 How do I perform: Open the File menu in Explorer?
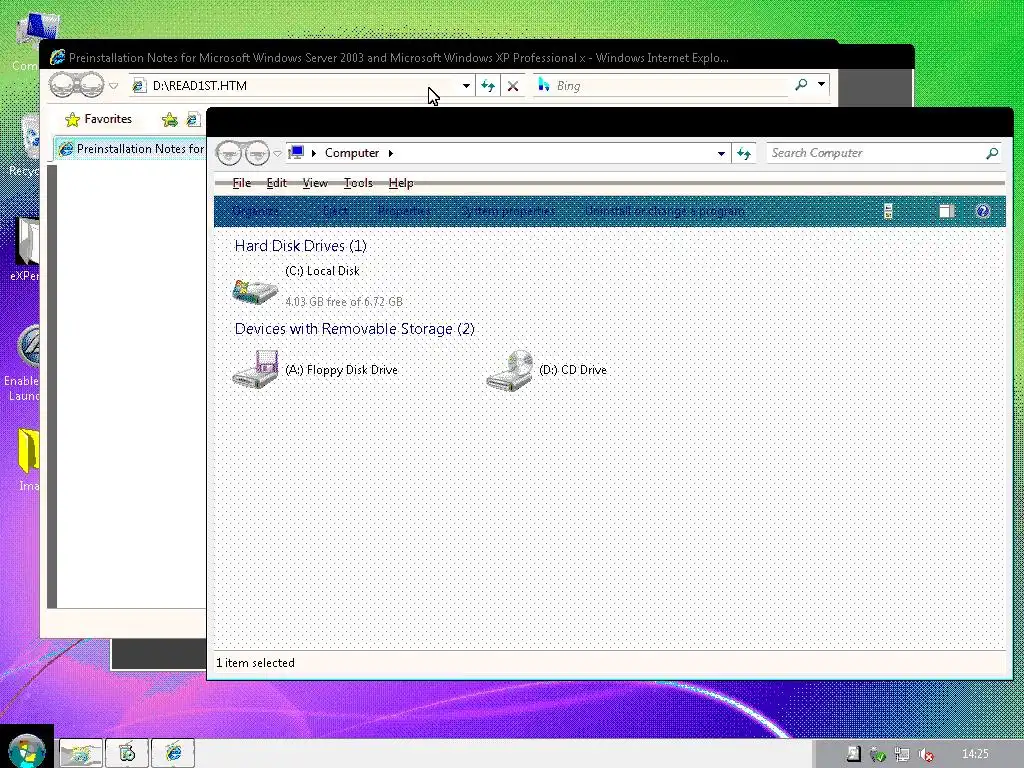click(x=242, y=183)
